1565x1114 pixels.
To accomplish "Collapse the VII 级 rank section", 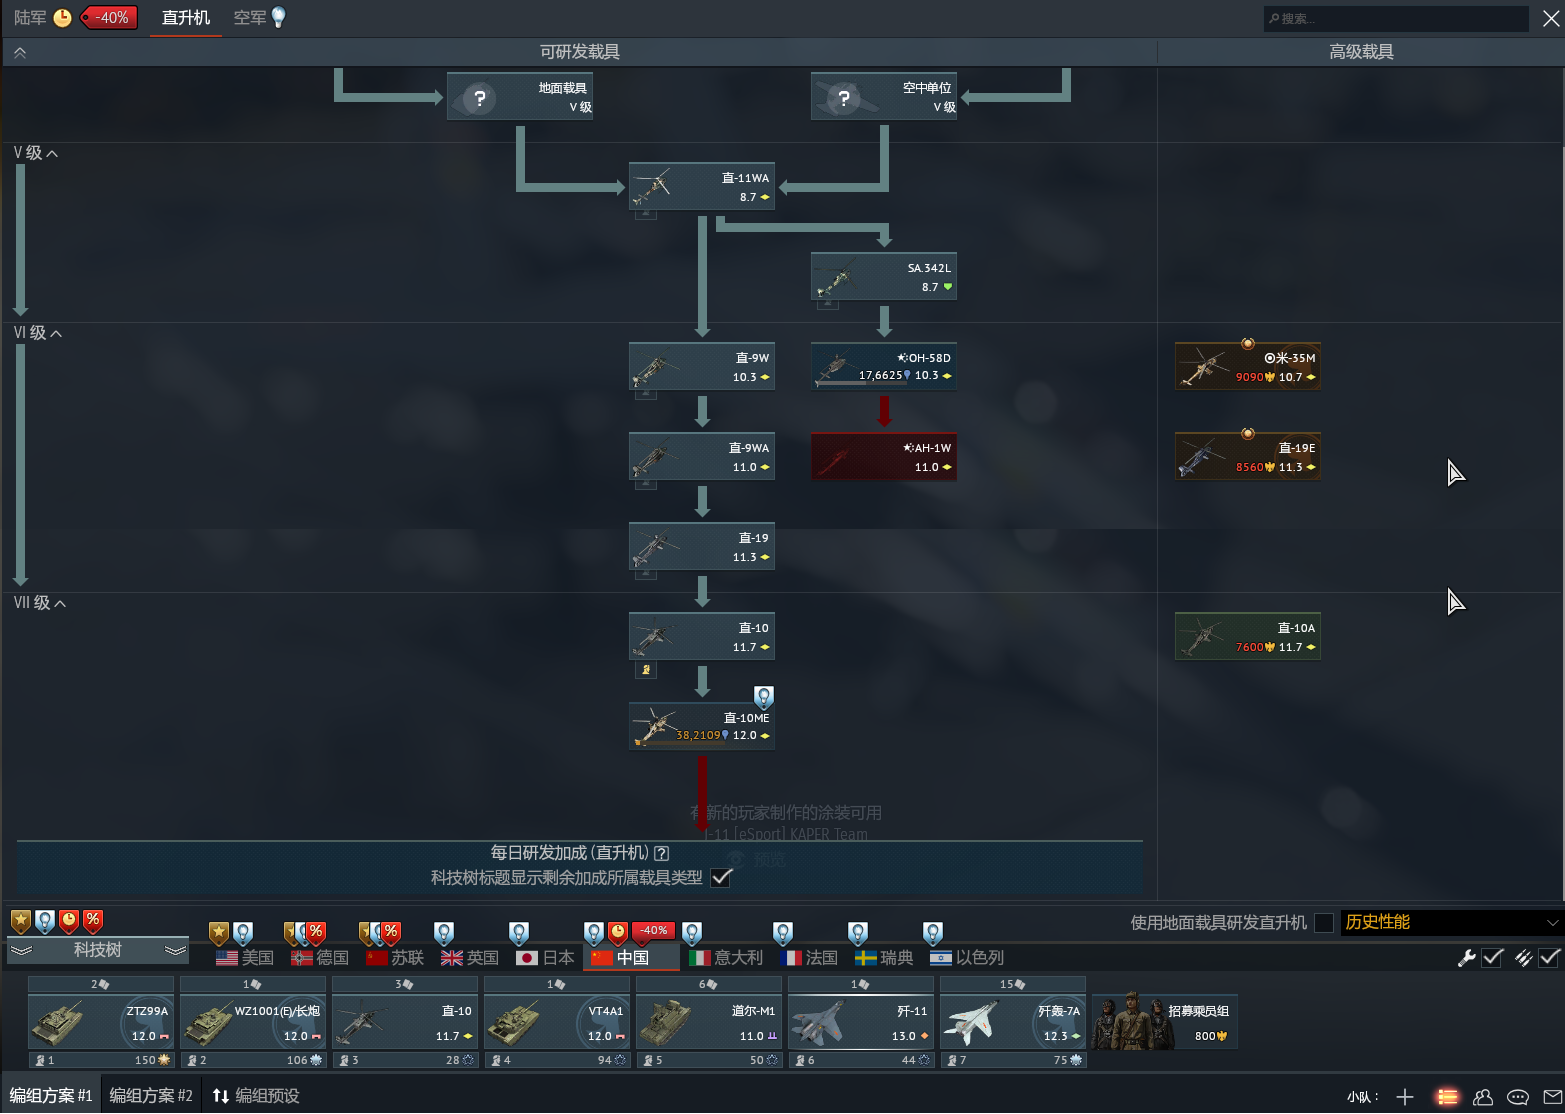I will 40,603.
